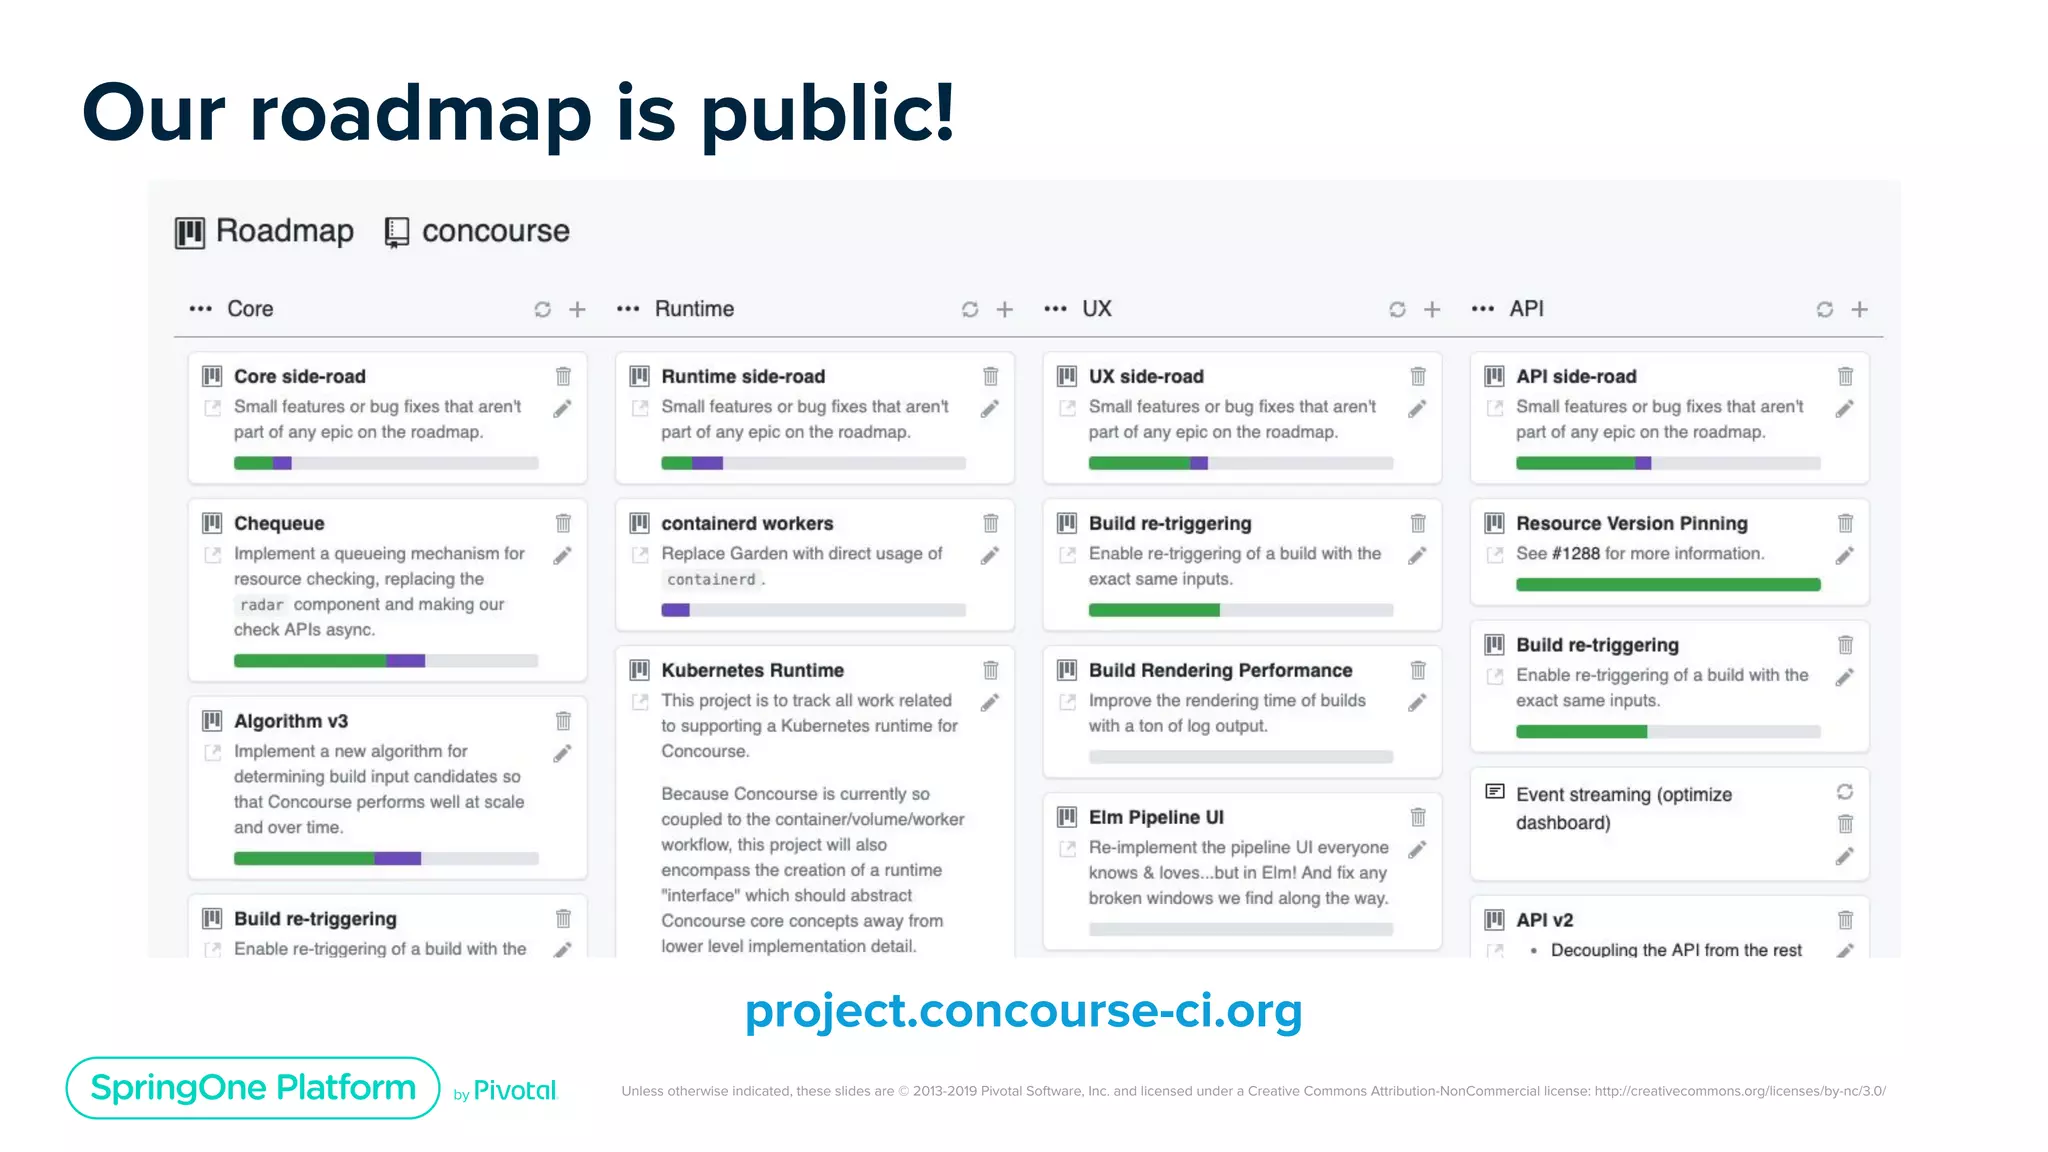Image resolution: width=2048 pixels, height=1152 pixels.
Task: Click the Roadmap project title
Action: pos(284,231)
